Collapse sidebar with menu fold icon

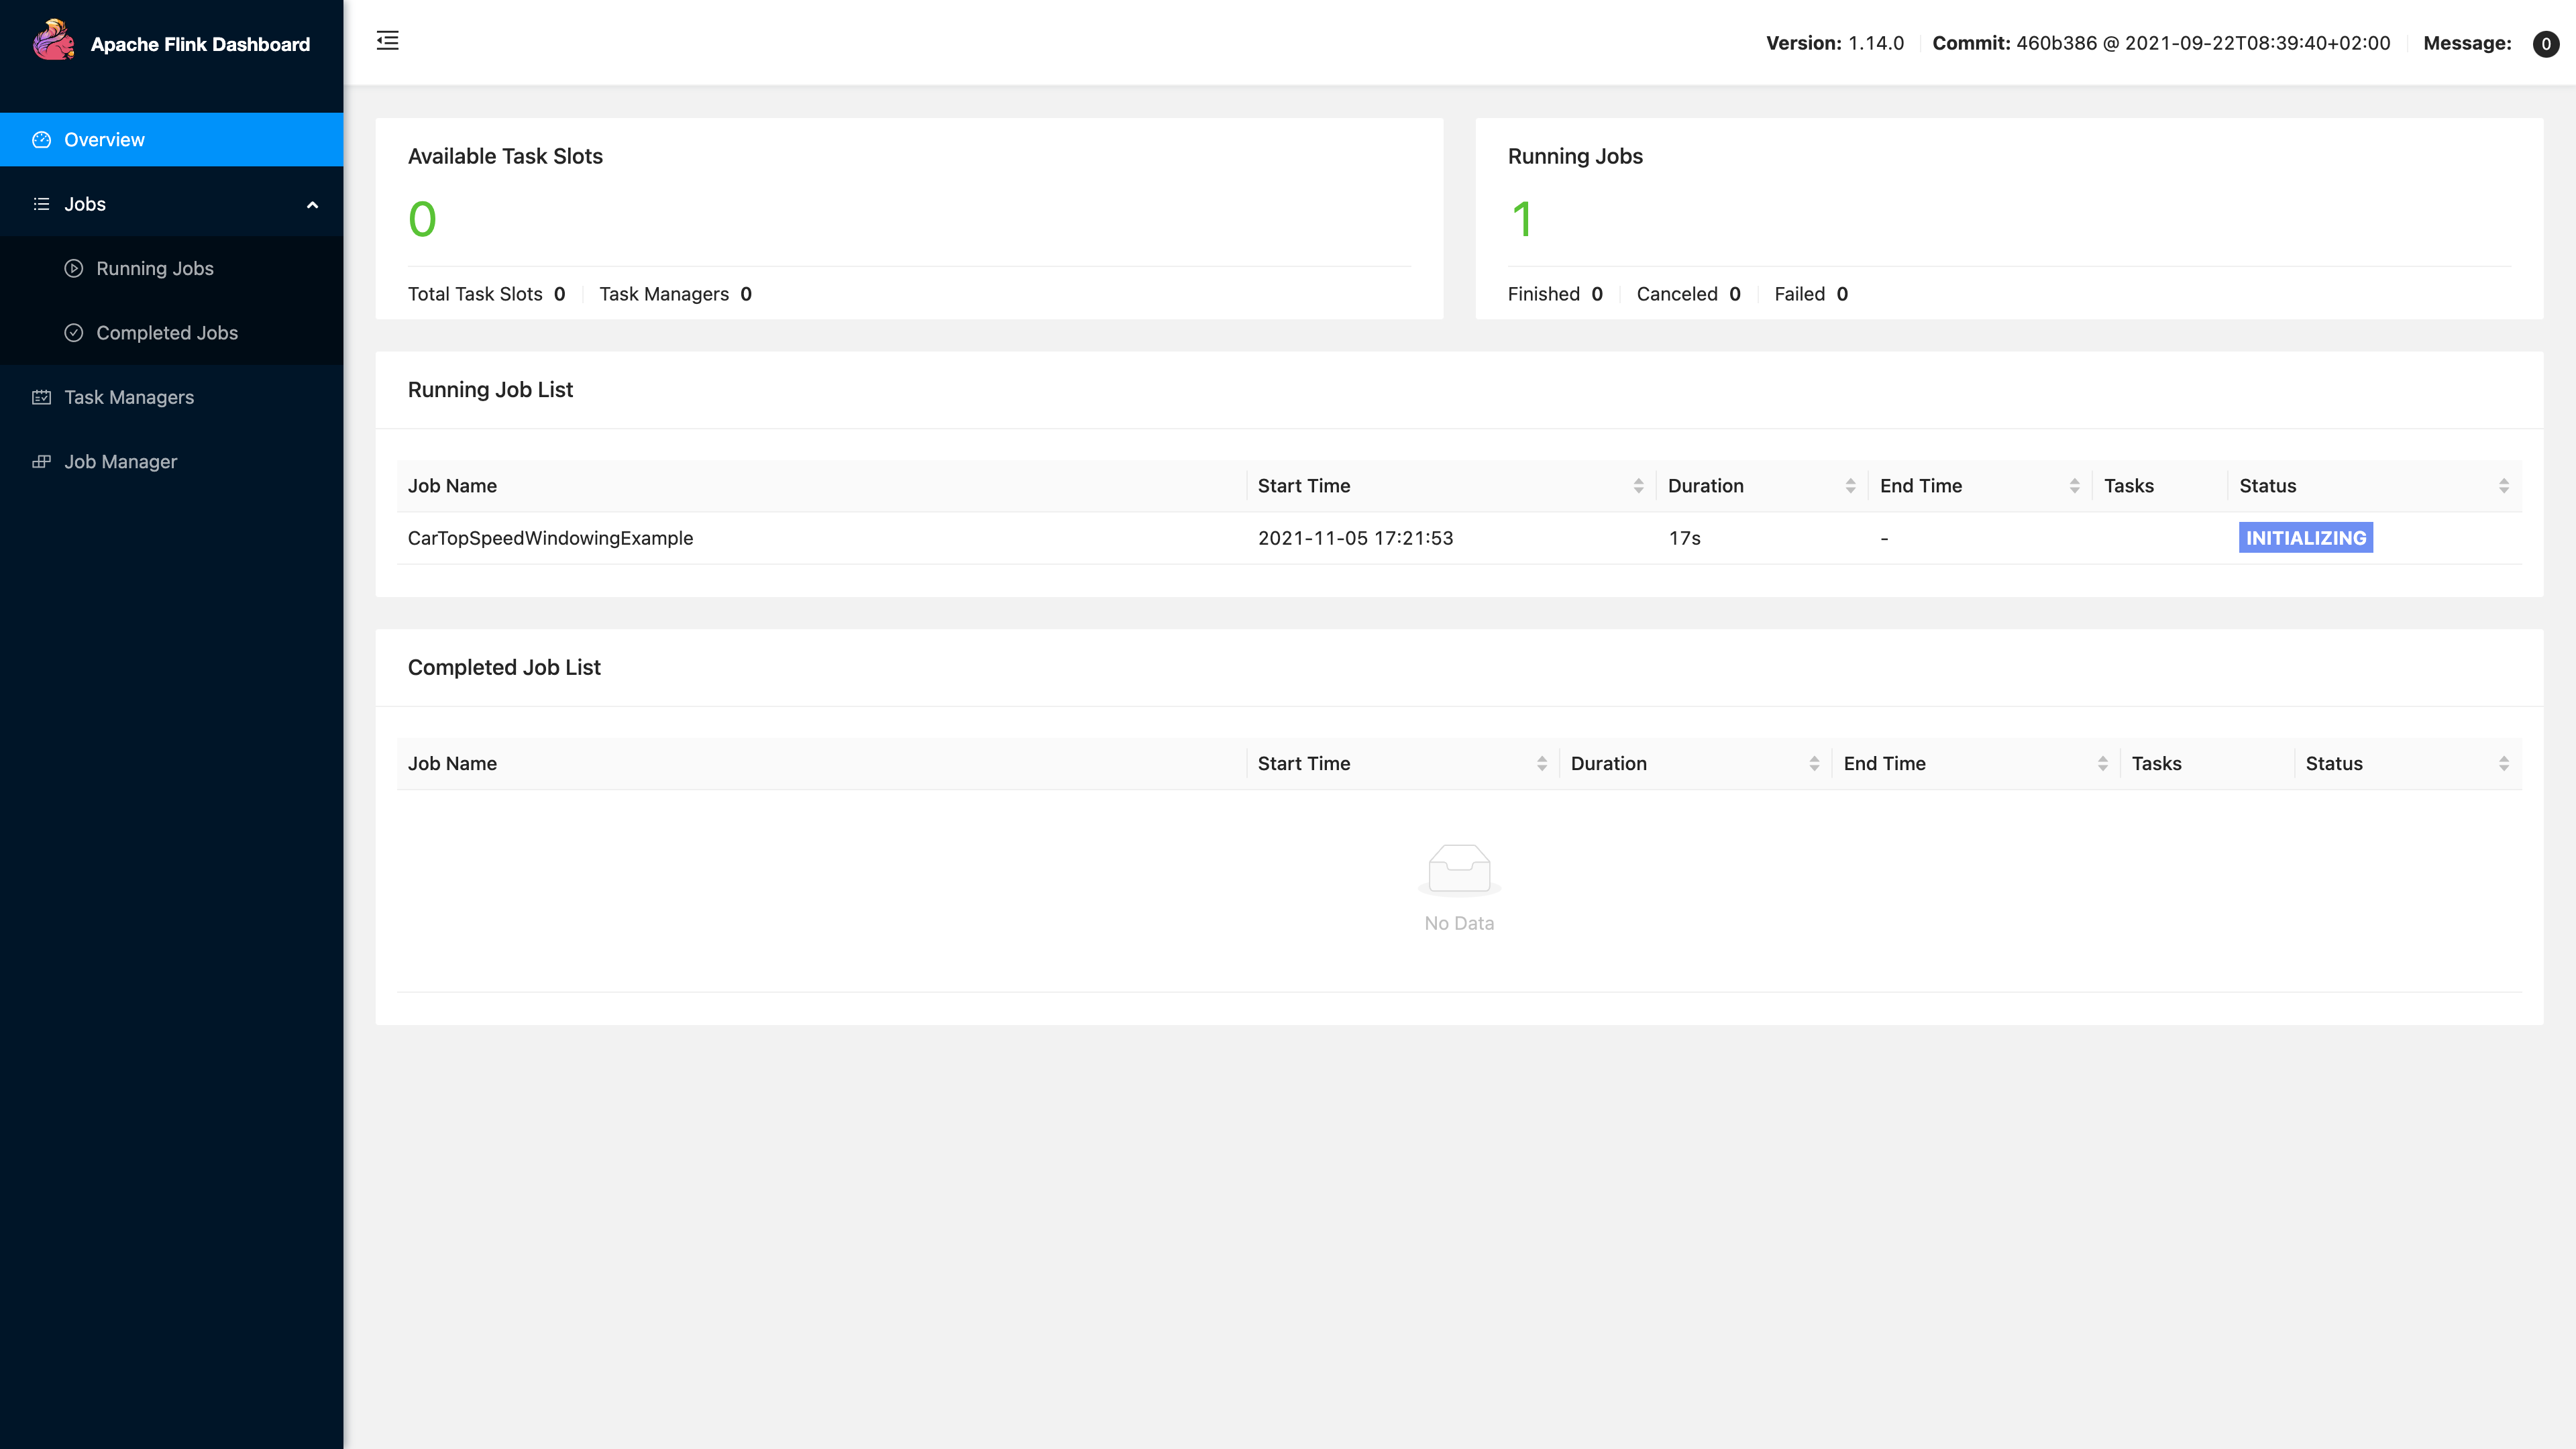387,41
